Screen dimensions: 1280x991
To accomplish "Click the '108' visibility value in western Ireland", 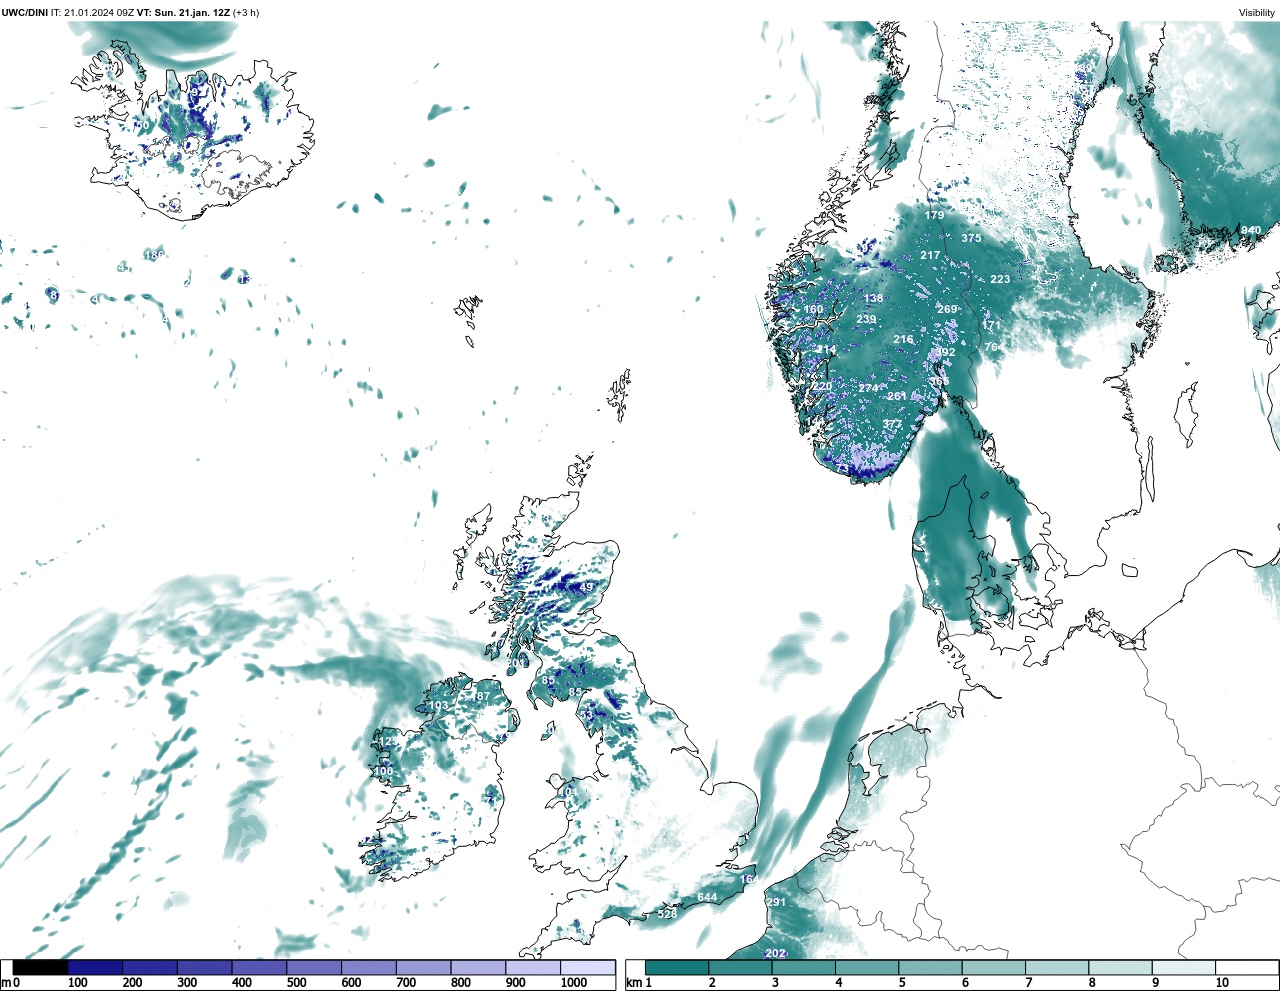I will [x=384, y=771].
